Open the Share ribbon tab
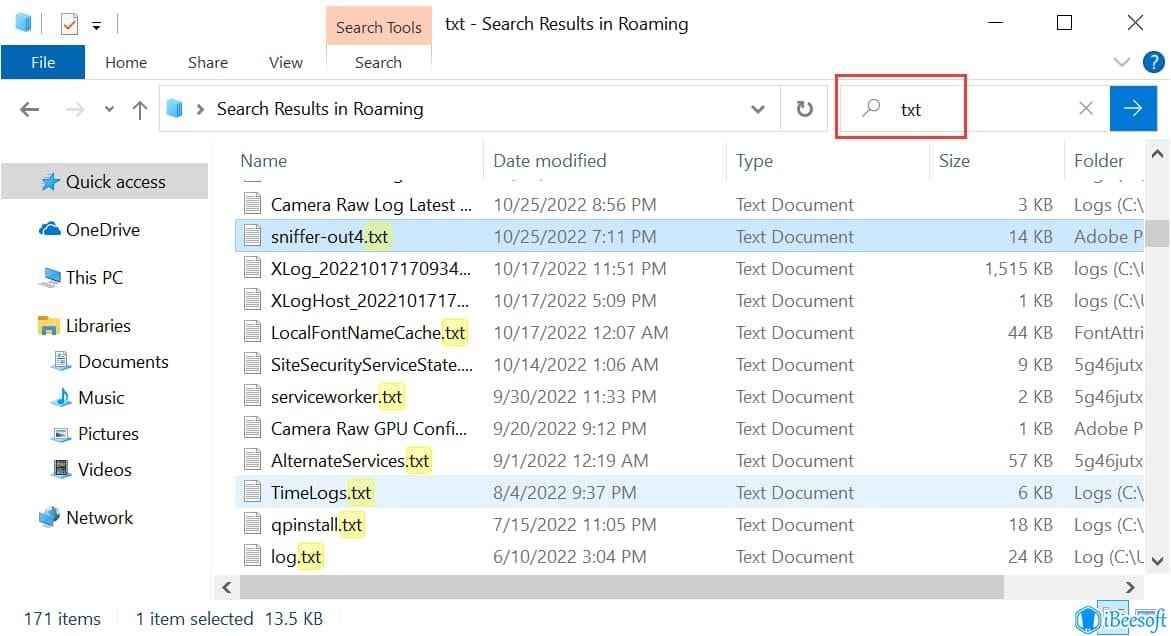 click(x=207, y=62)
